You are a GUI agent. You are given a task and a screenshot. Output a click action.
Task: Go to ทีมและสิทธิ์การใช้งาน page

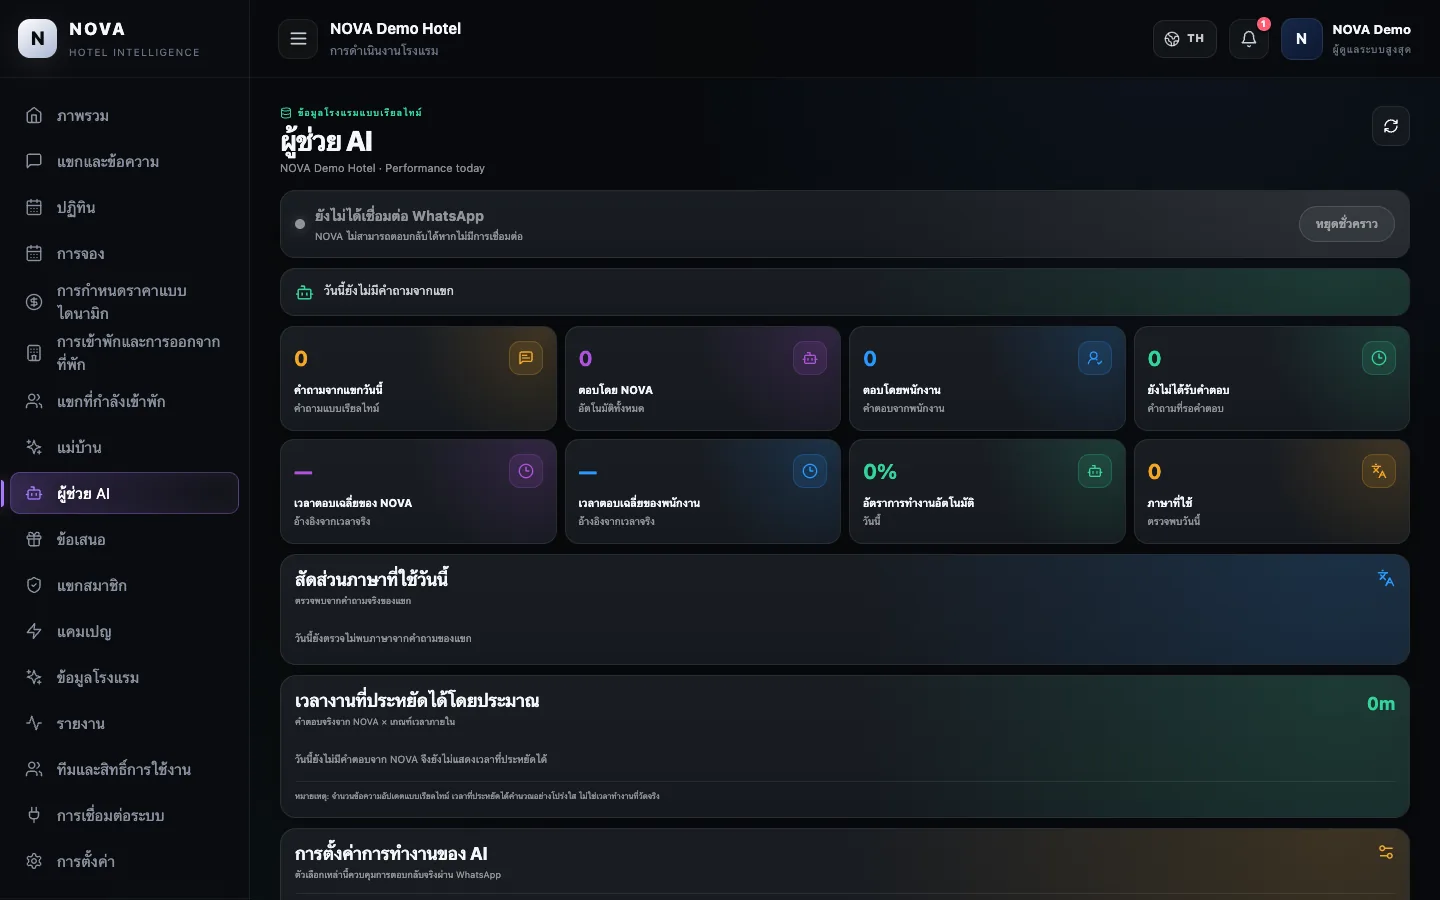(124, 770)
